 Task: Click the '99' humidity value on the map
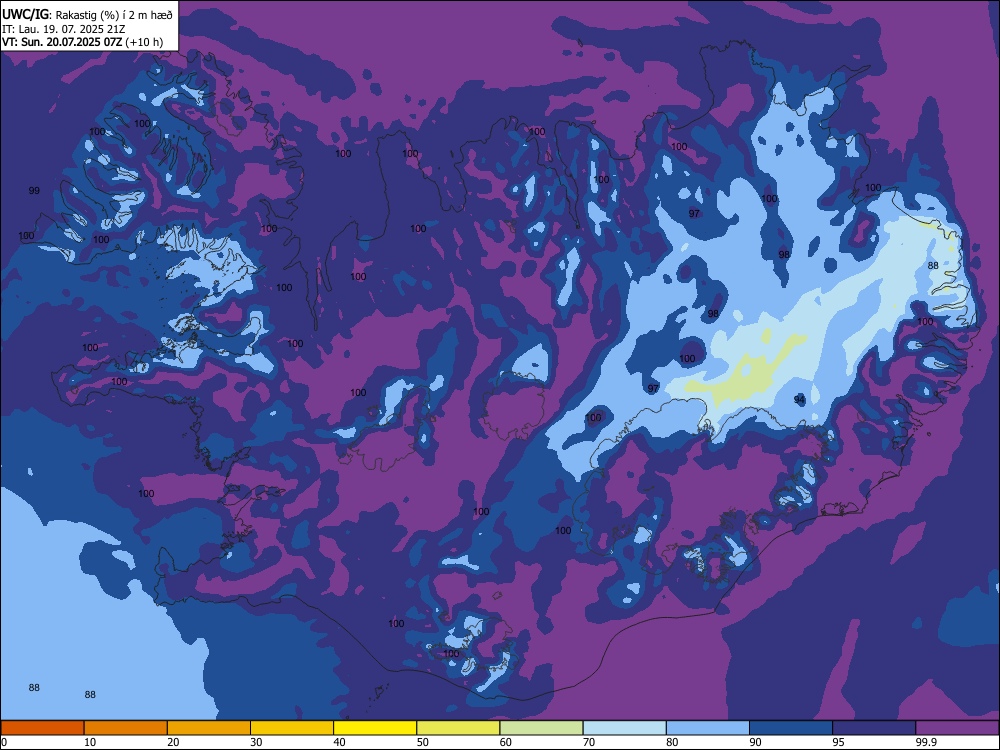[x=34, y=191]
